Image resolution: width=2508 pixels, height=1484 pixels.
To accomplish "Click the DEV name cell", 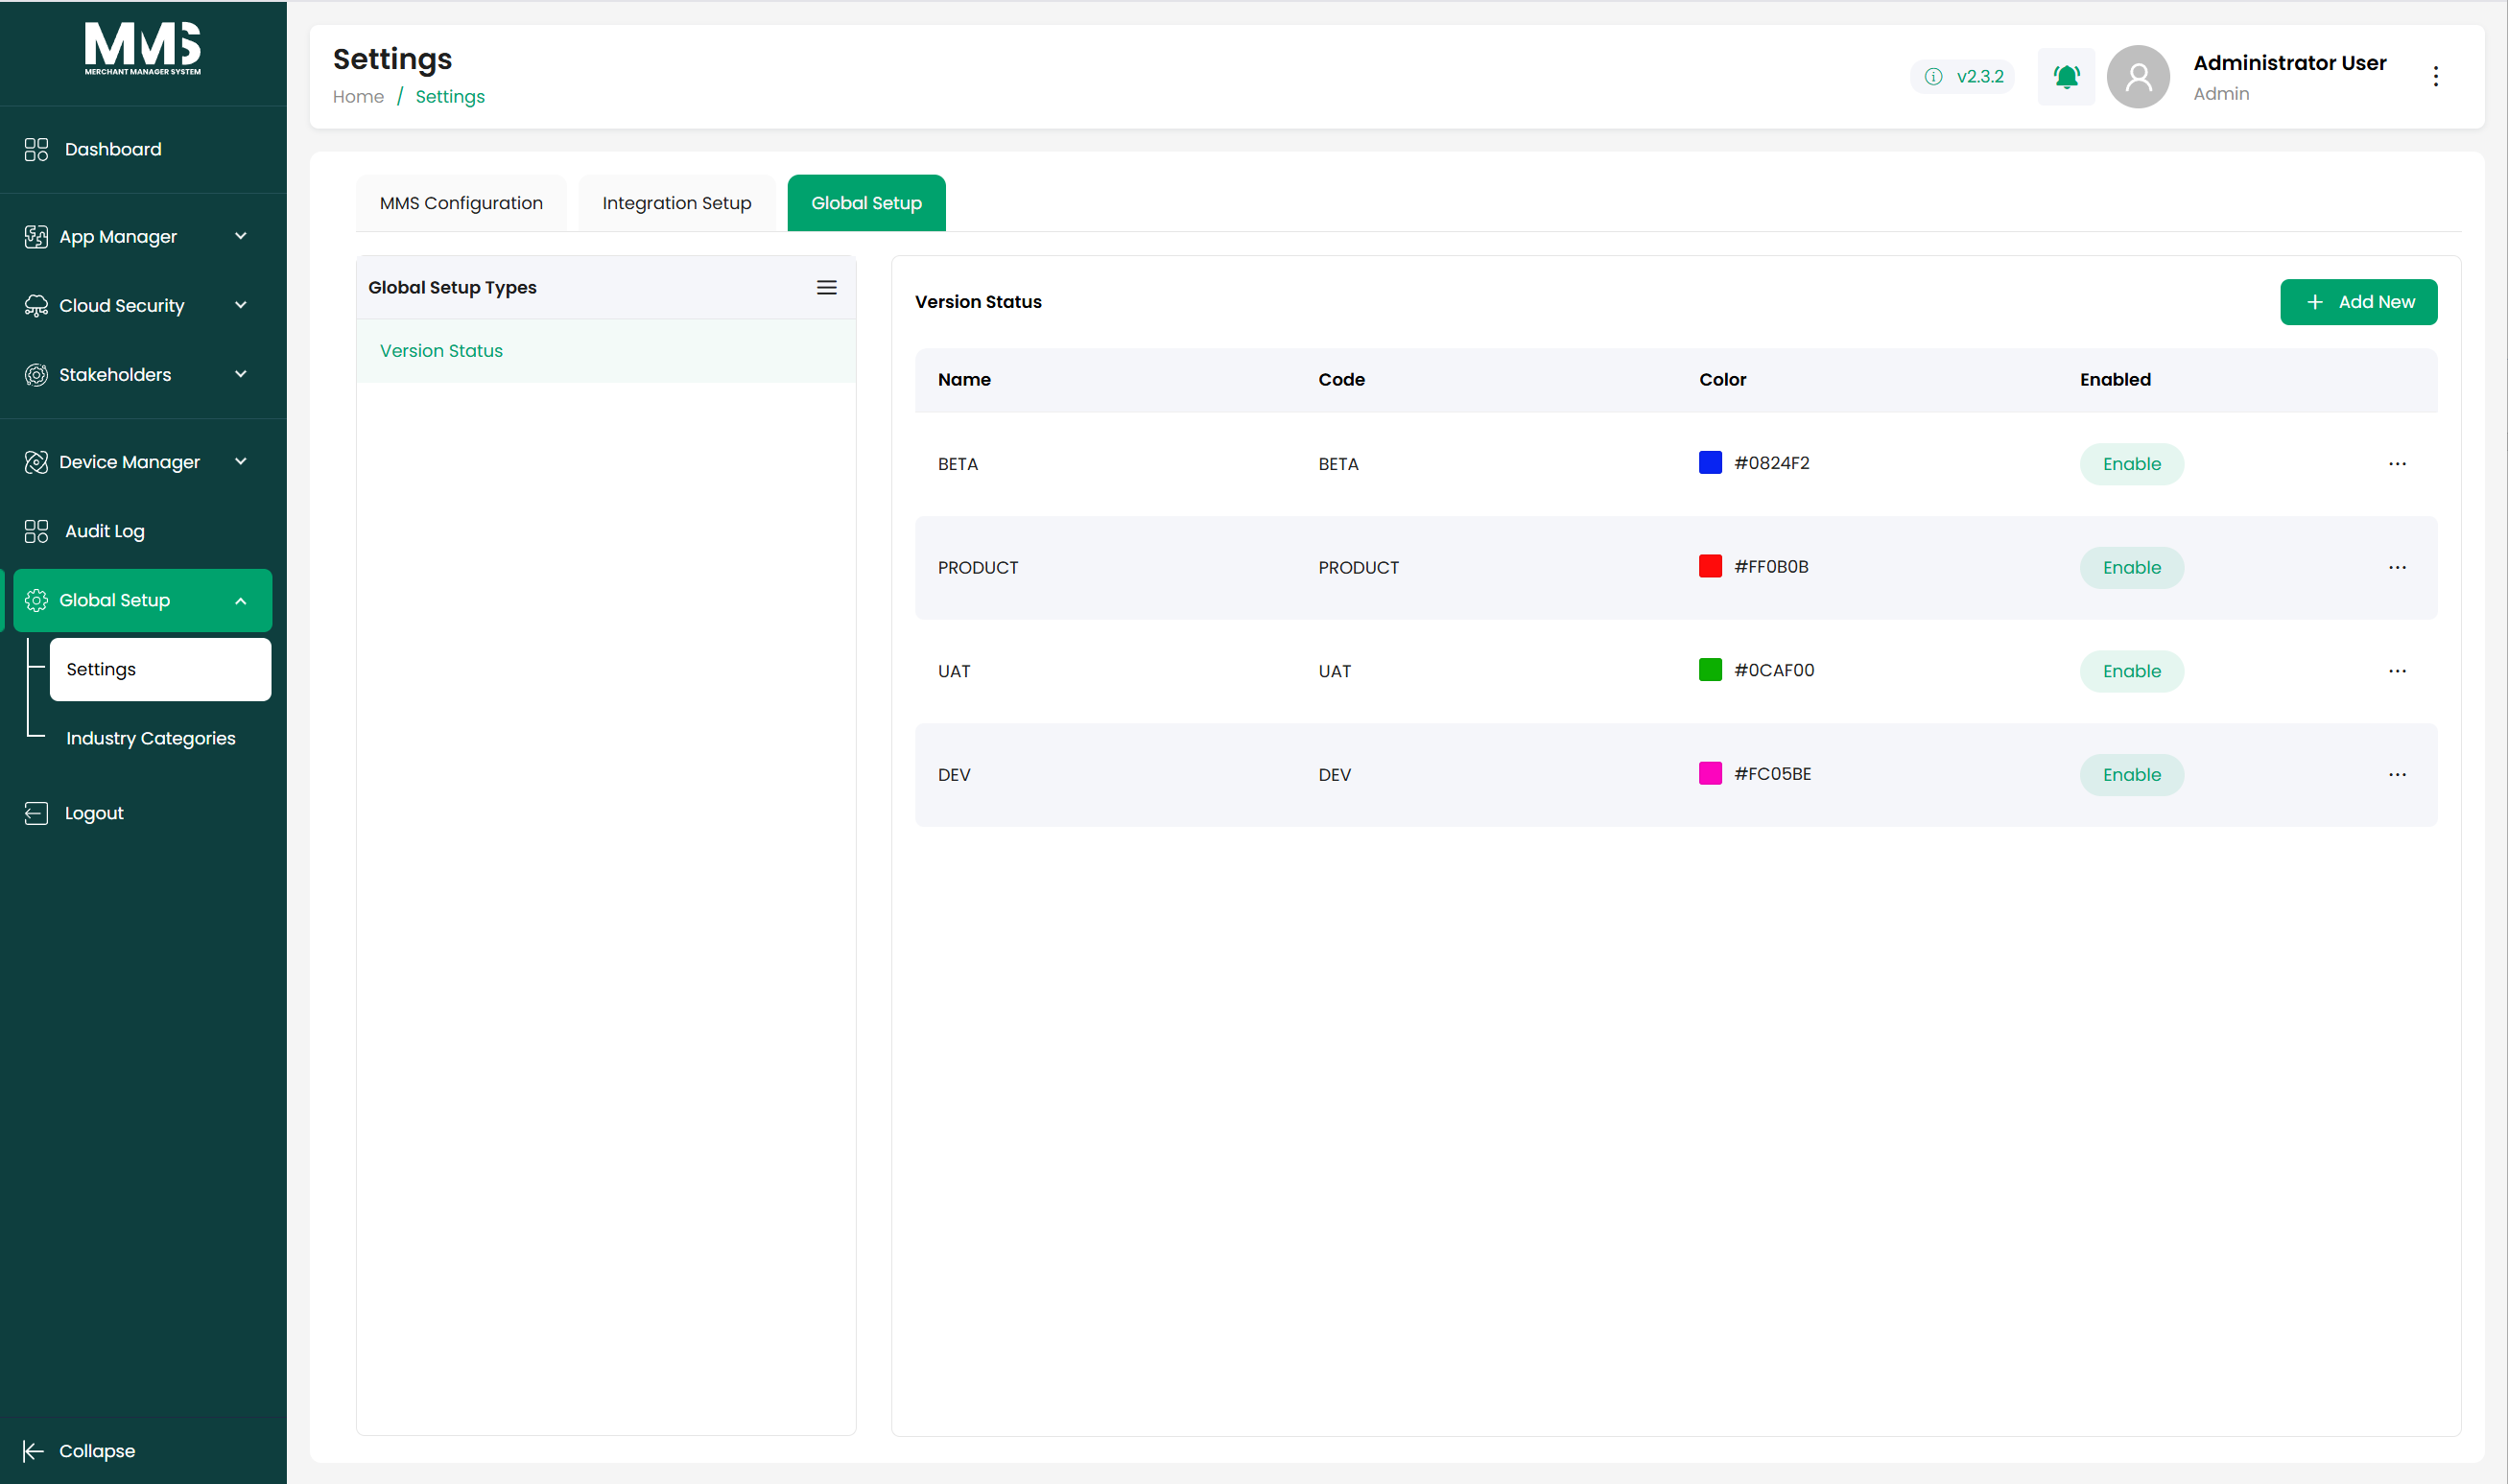I will pos(953,775).
